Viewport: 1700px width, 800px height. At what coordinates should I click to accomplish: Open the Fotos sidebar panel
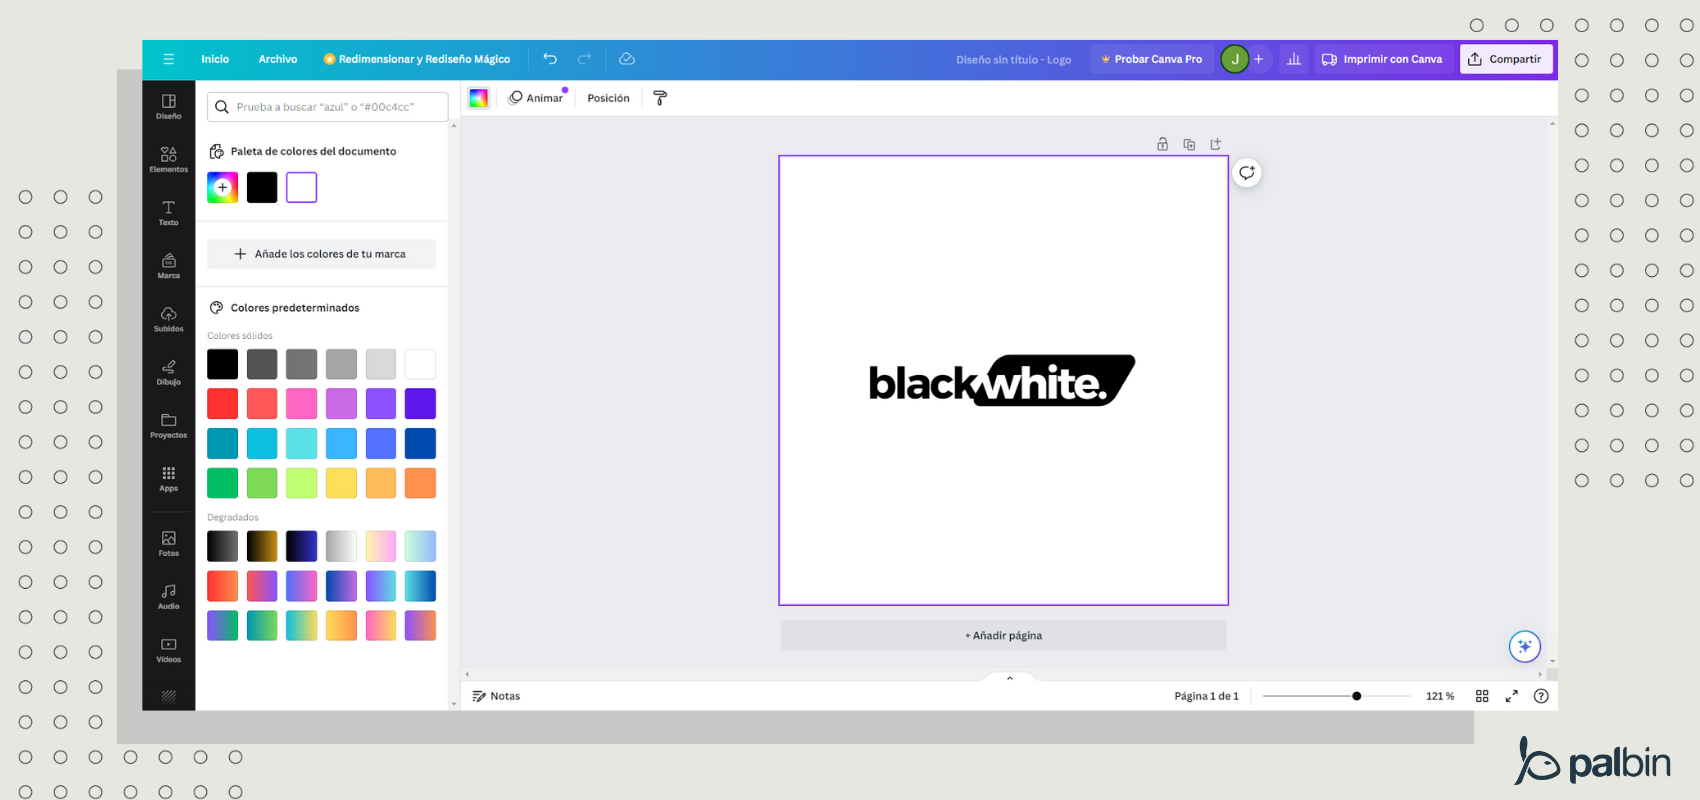[168, 543]
